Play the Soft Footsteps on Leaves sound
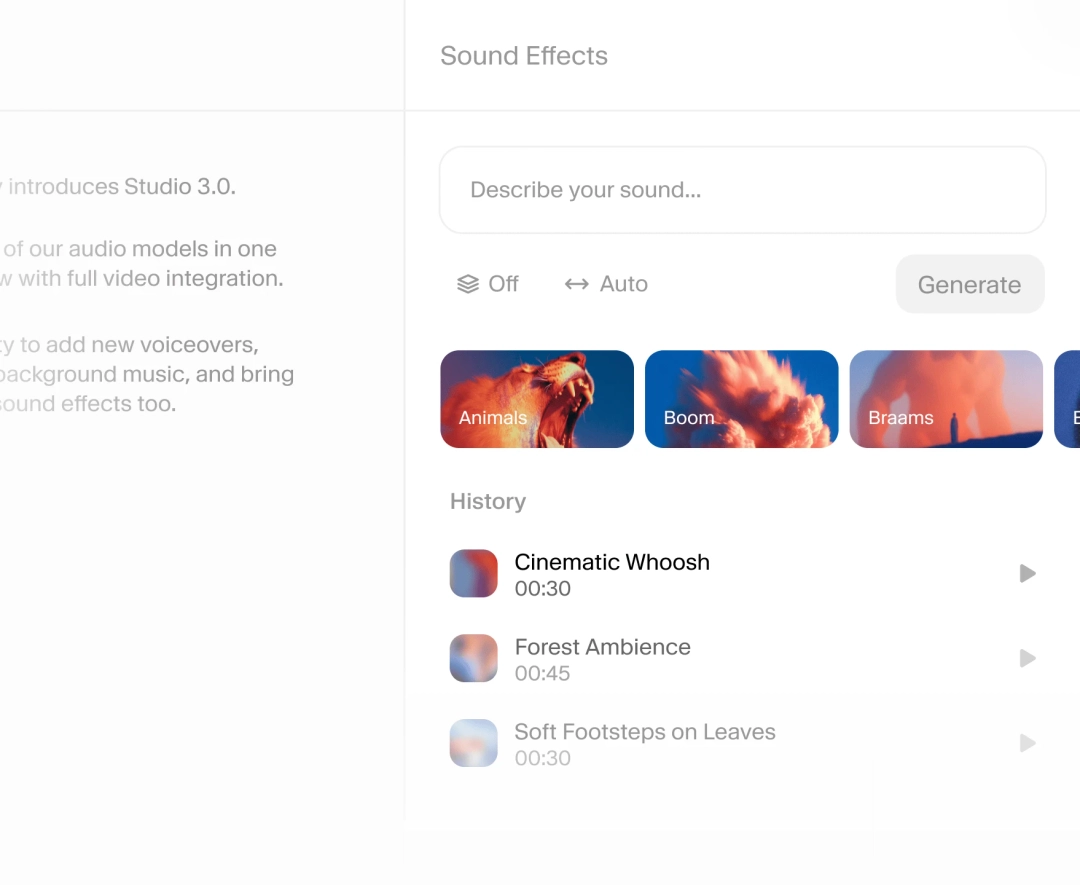Screen dimensions: 1080x885 pos(1027,743)
